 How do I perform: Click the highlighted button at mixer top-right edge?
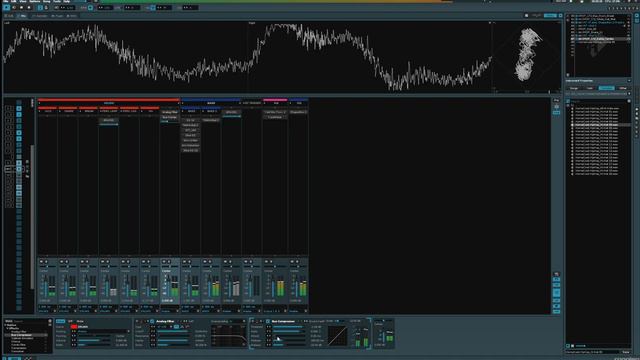[556, 112]
